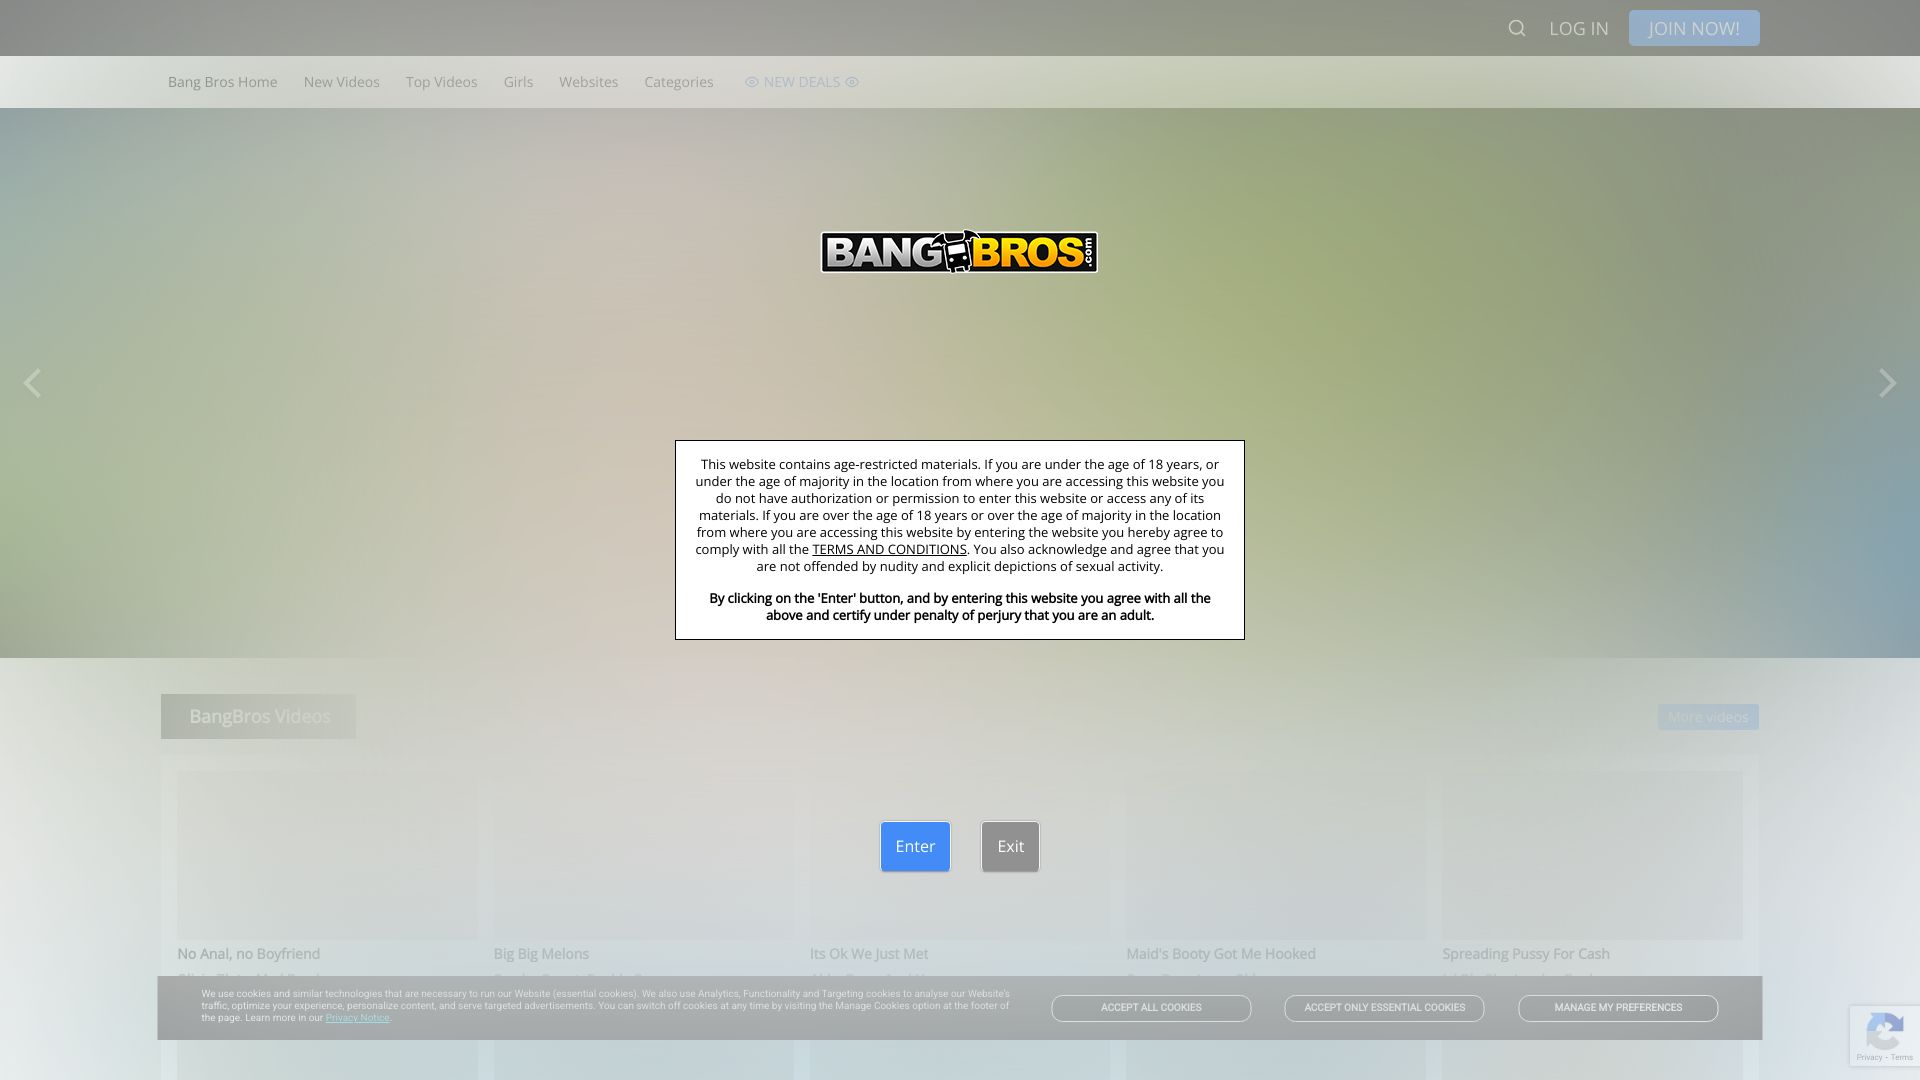Click the reCAPTCHA badge icon
The image size is (1920, 1080).
click(1884, 1031)
